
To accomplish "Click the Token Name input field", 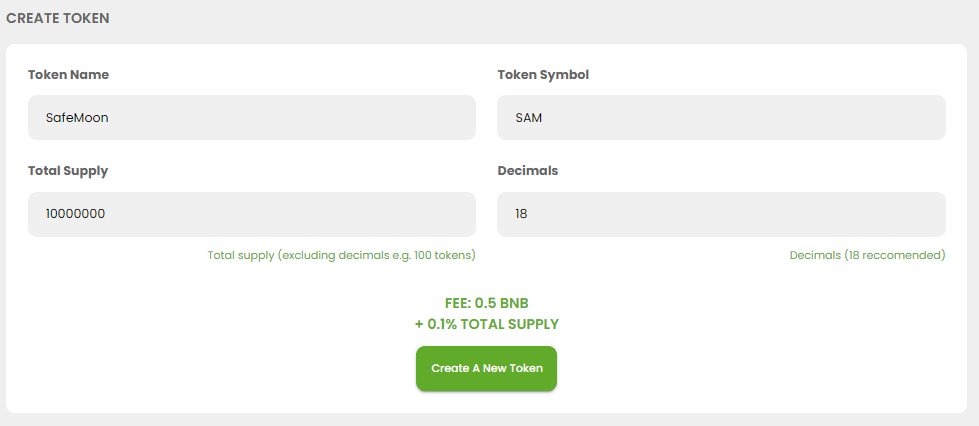I will click(252, 117).
